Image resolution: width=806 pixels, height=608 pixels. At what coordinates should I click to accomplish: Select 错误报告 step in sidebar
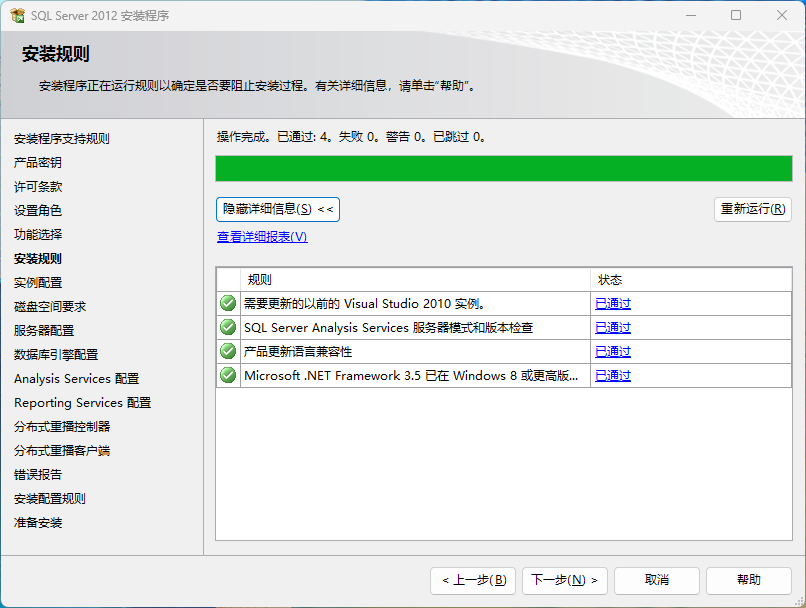click(38, 475)
